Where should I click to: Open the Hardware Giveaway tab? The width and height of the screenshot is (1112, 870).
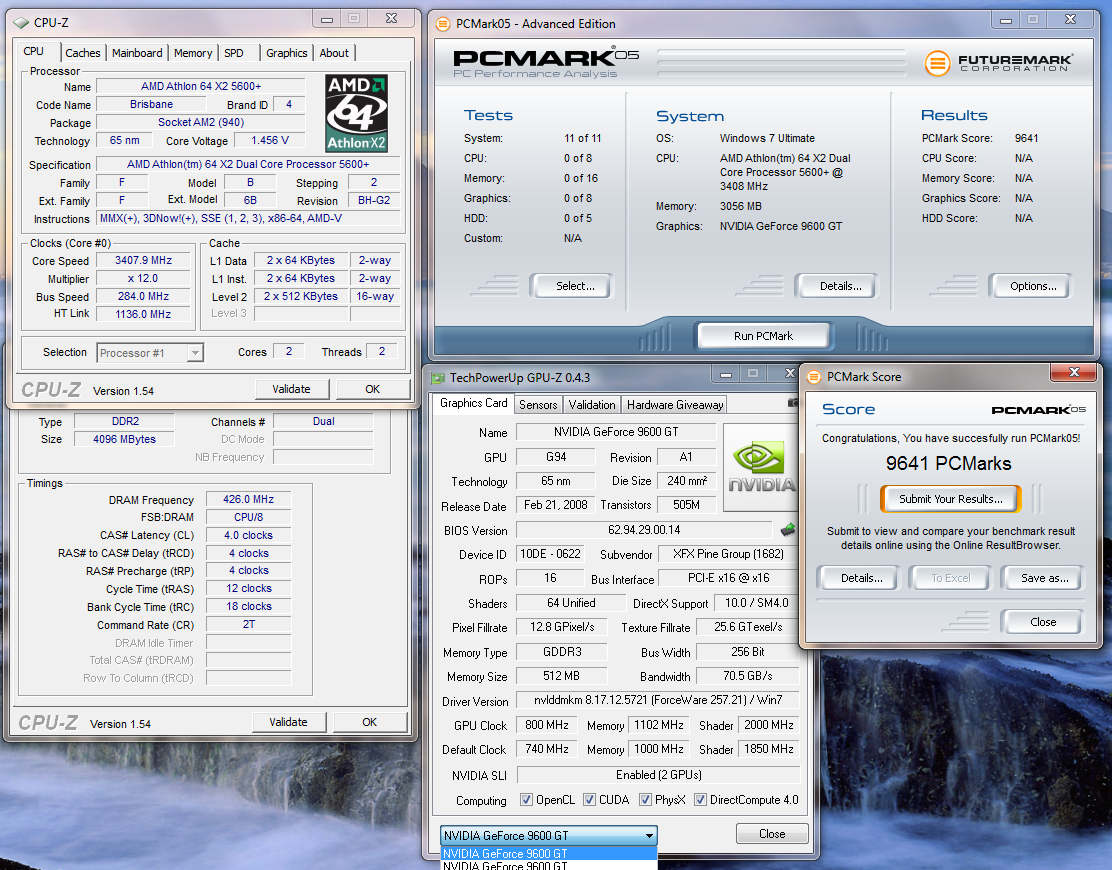pyautogui.click(x=674, y=405)
